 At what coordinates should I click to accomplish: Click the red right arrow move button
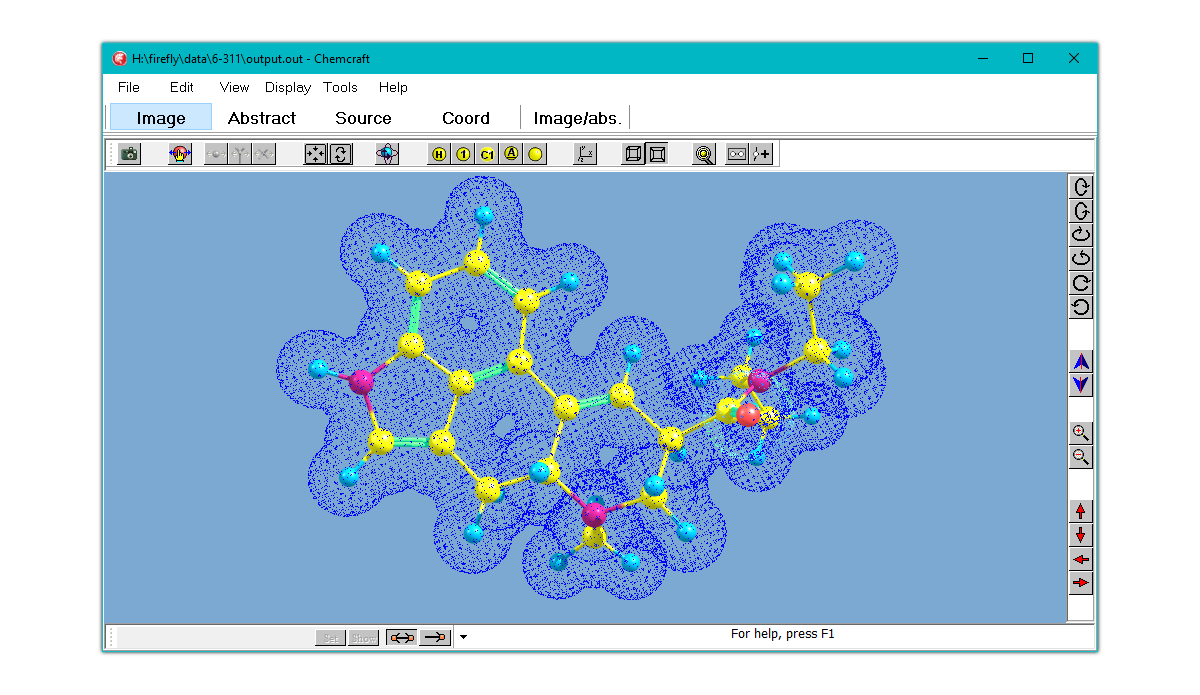click(x=1080, y=583)
